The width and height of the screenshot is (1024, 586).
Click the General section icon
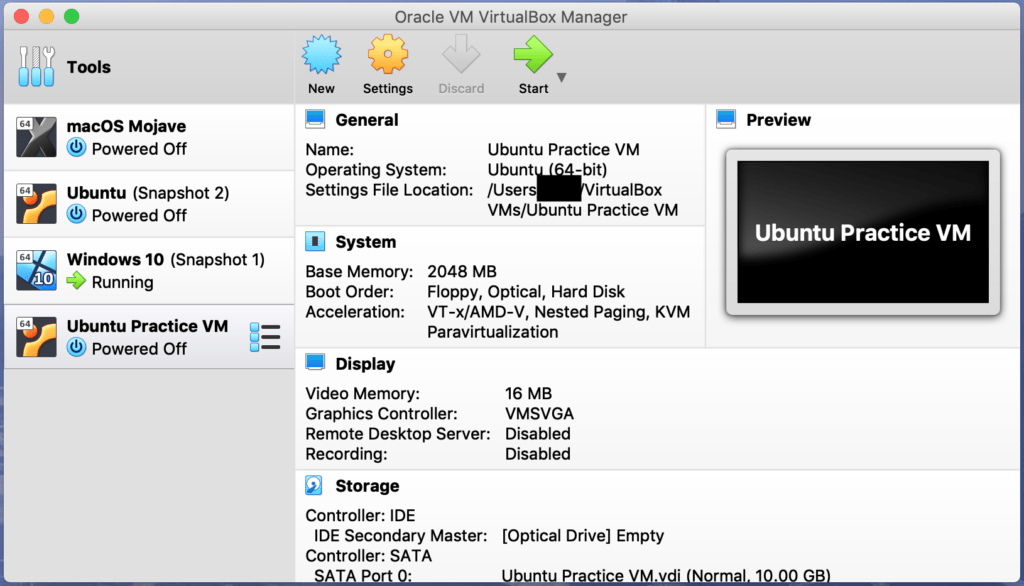[315, 120]
